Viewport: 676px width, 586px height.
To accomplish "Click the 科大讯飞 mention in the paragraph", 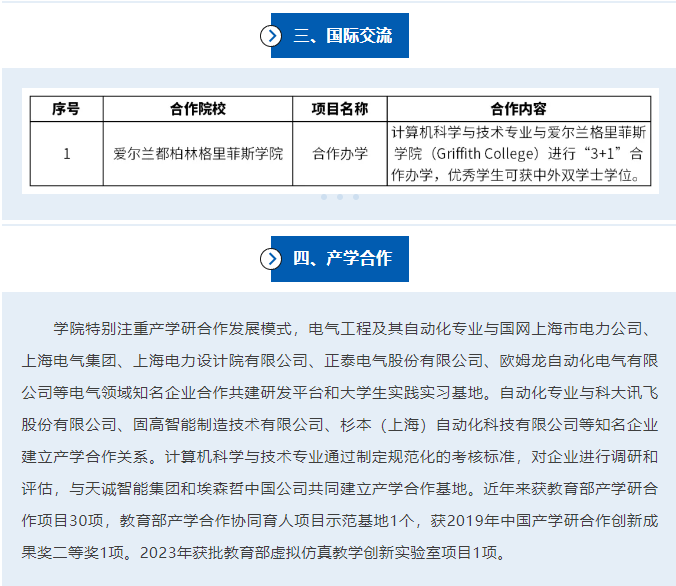I will [623, 391].
